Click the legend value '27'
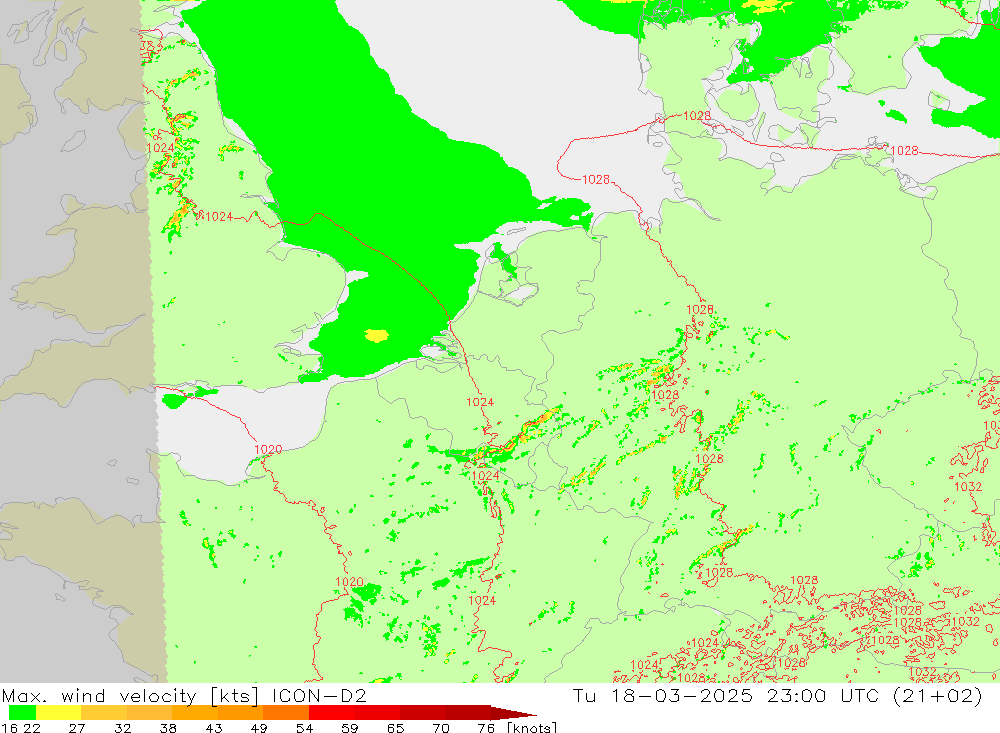 (77, 727)
